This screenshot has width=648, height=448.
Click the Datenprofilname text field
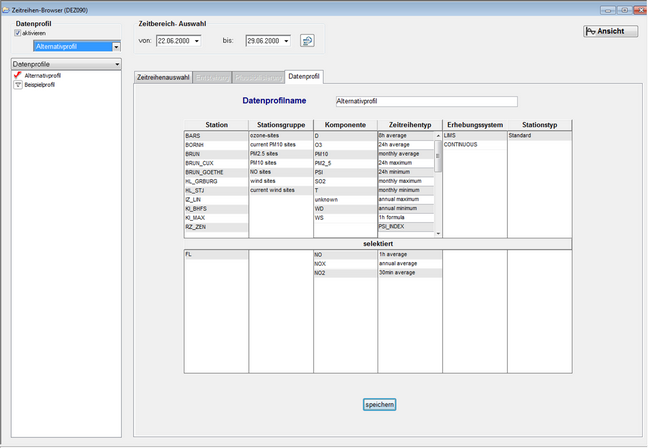[x=426, y=101]
